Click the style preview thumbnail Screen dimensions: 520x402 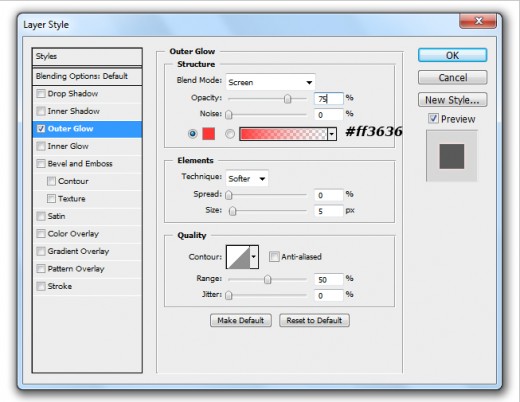[x=452, y=156]
